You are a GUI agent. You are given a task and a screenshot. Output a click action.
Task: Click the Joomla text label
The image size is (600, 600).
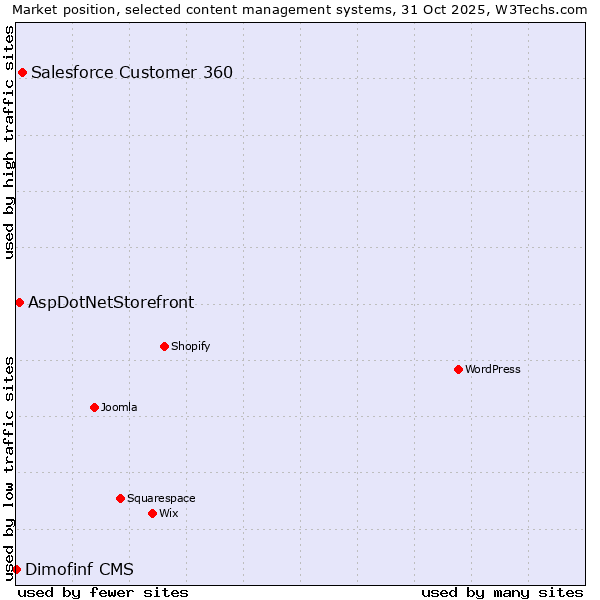119,407
